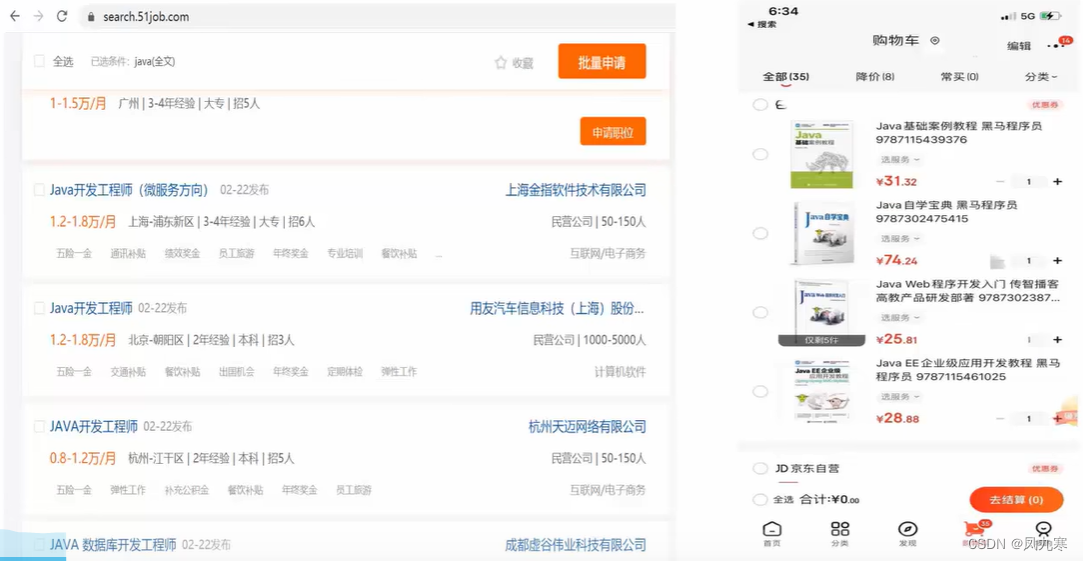Open 选服务 dropdown for Java Web程序开发入门
Image resolution: width=1083 pixels, height=561 pixels.
899,318
